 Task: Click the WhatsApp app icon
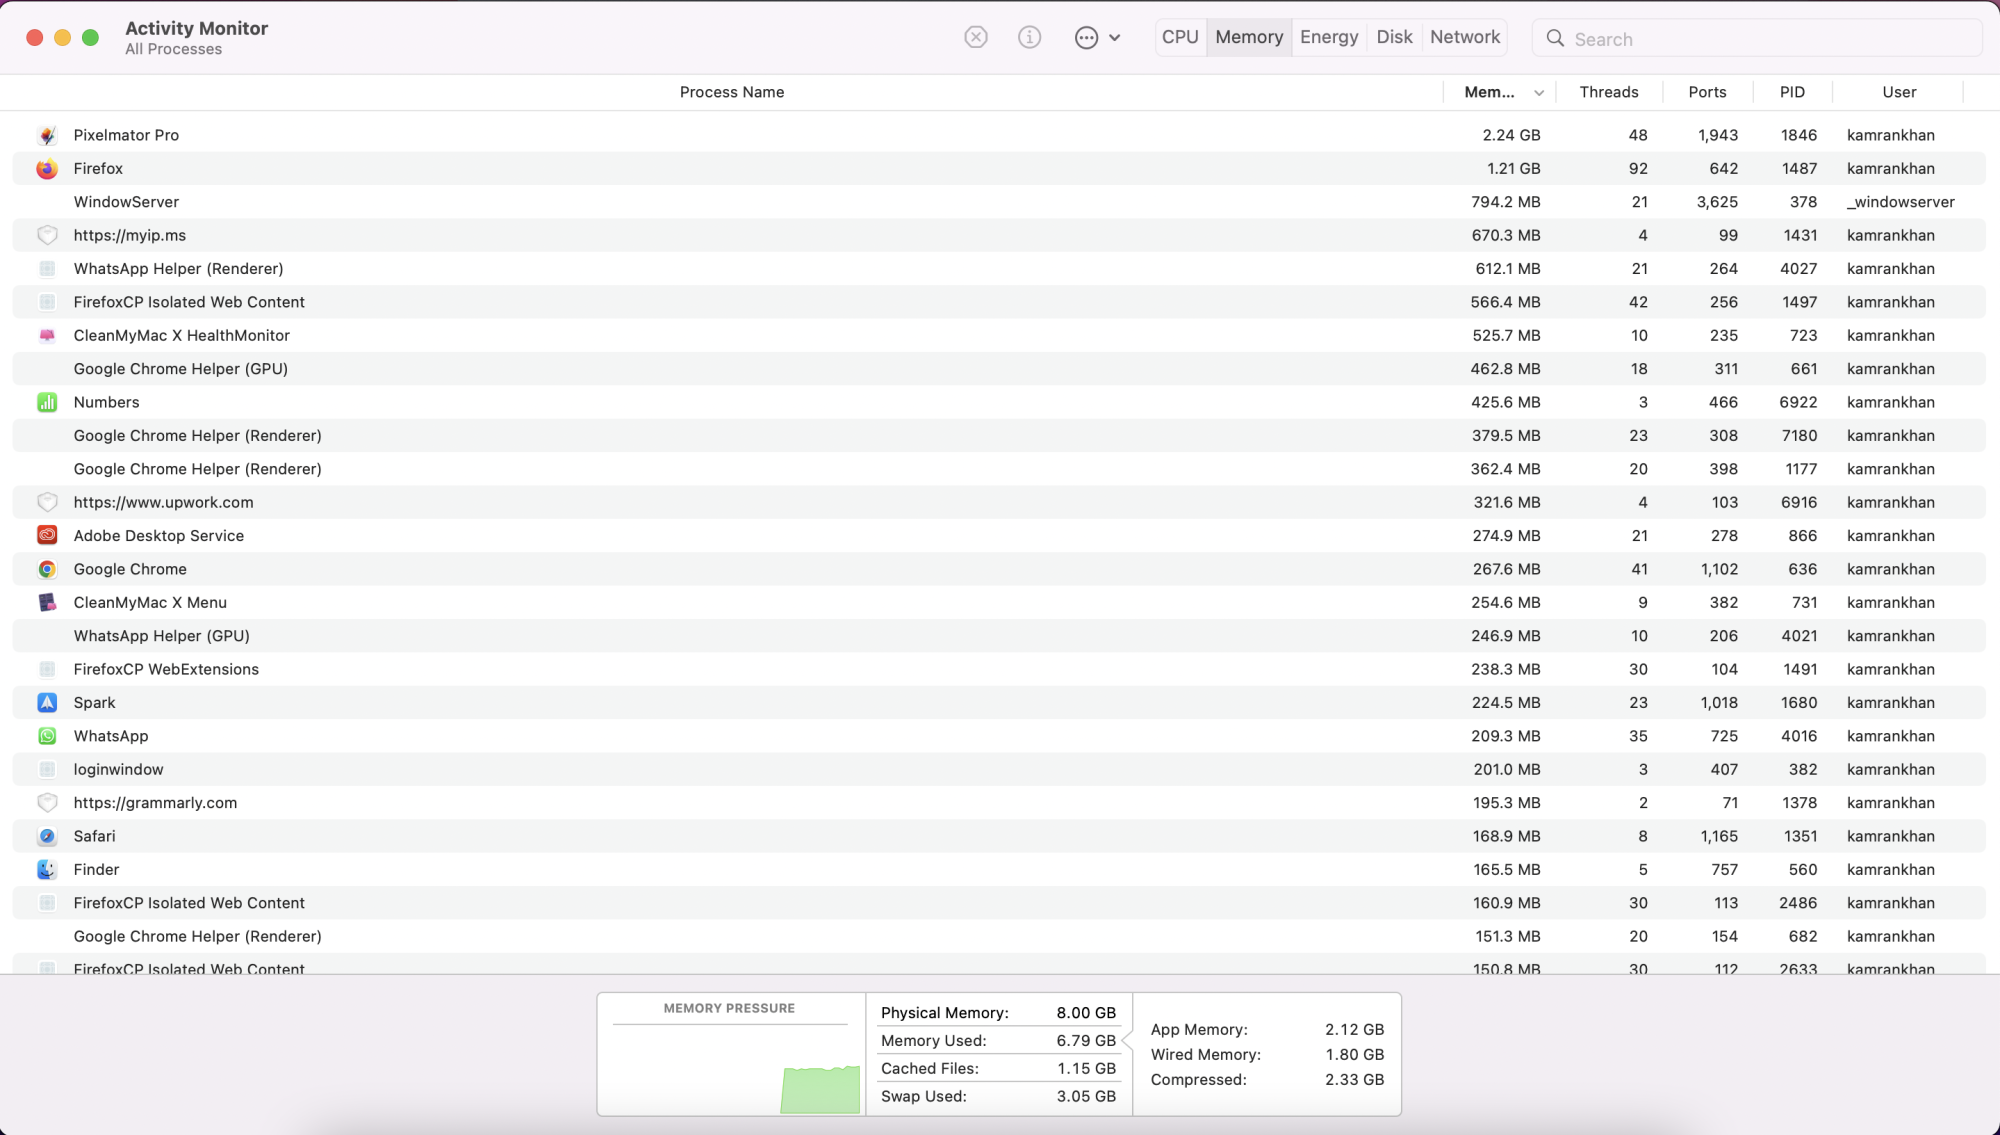47,736
